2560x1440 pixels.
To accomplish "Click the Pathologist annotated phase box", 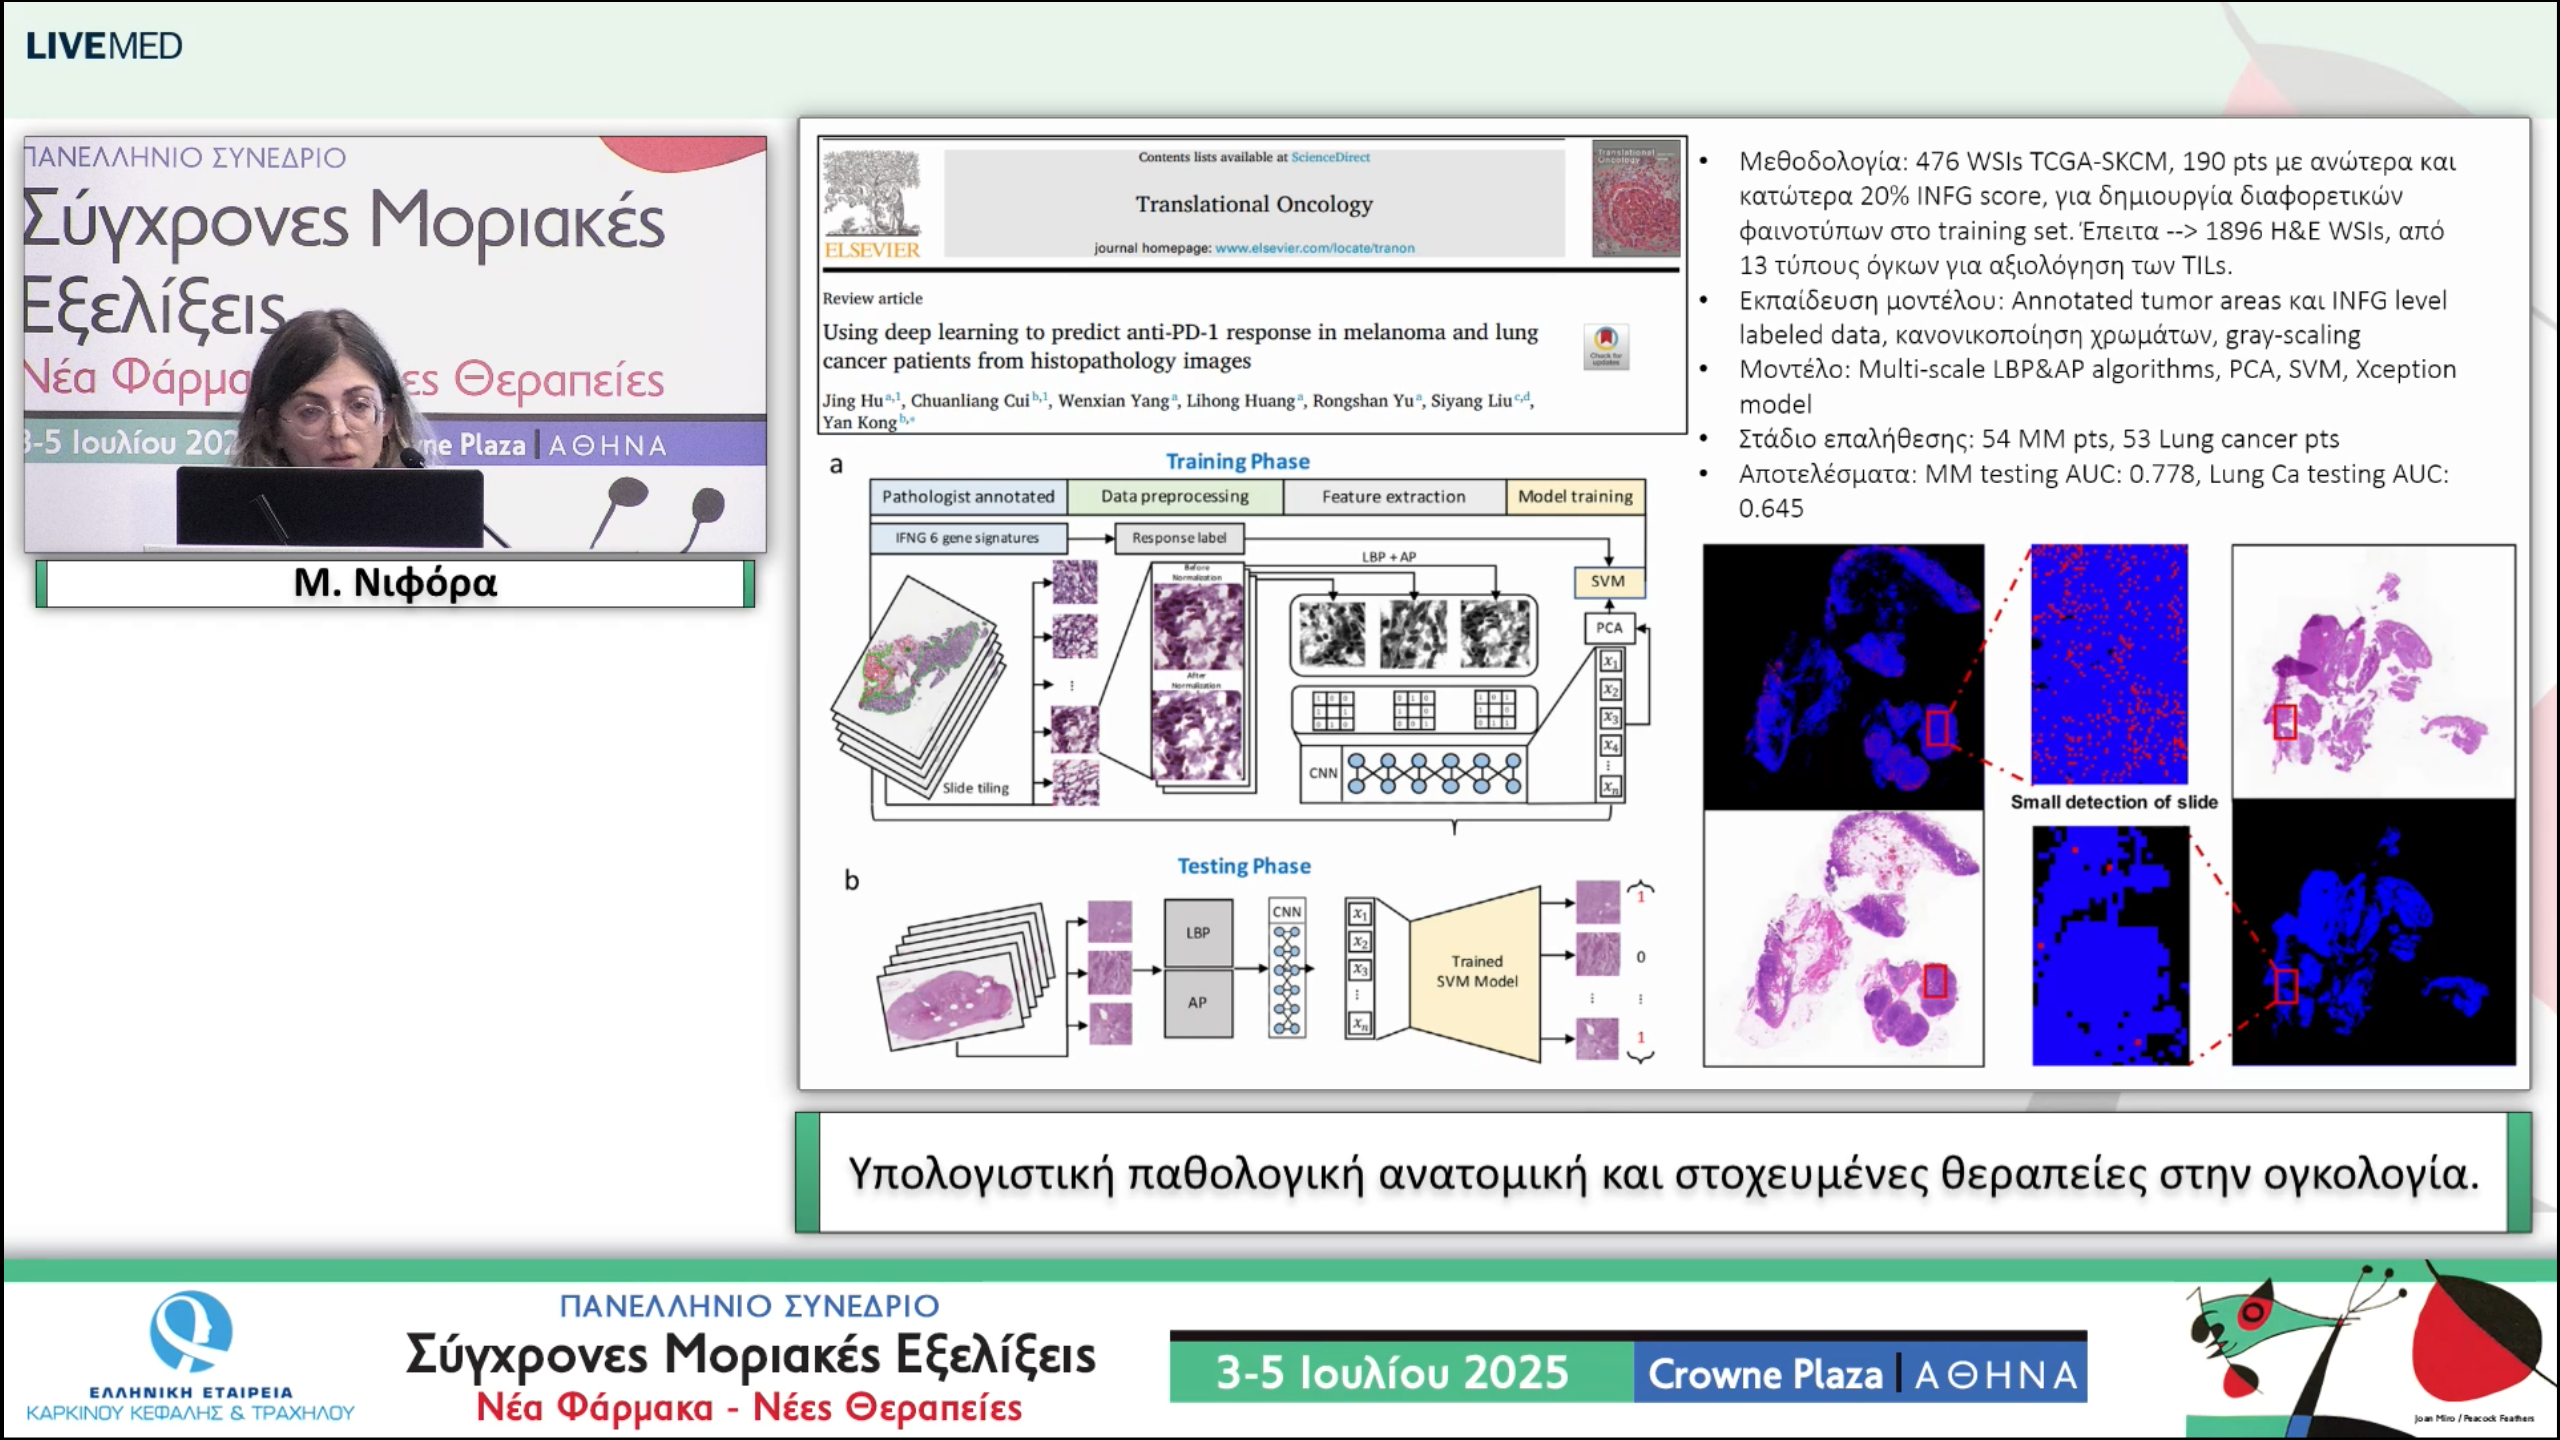I will coord(967,496).
